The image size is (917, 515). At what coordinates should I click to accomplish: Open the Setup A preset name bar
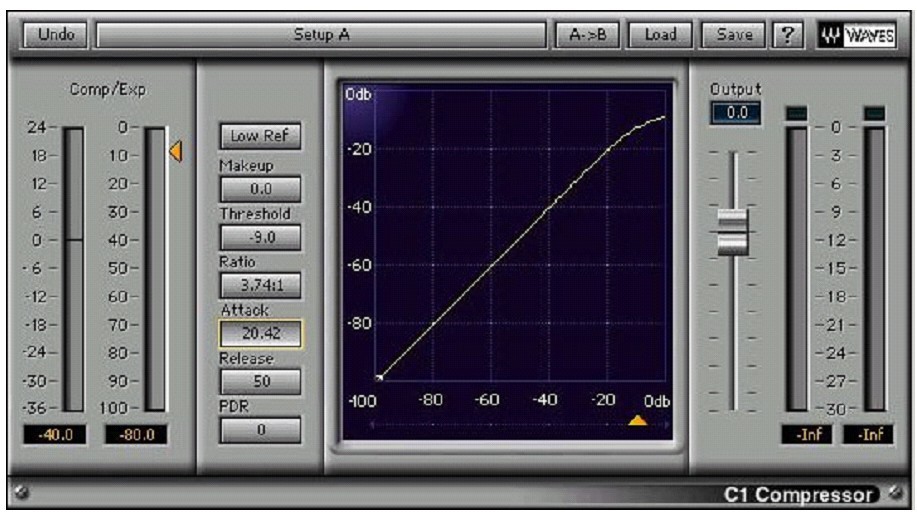(321, 34)
